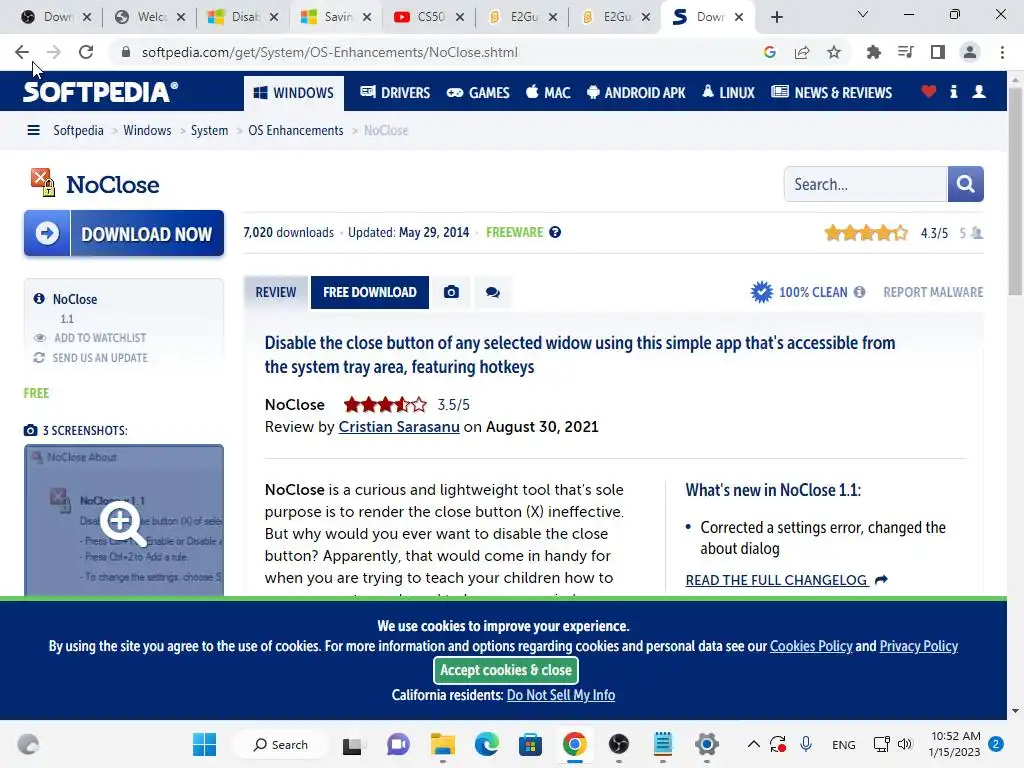Switch to the Review tab
1024x768 pixels.
276,292
